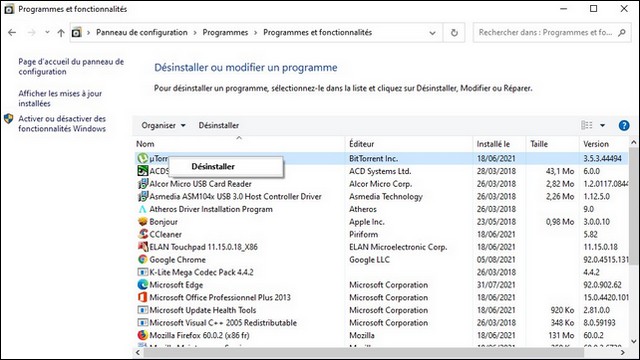Click the Mozilla Firefox icon
Screen dimensions: 640x360
[142, 335]
